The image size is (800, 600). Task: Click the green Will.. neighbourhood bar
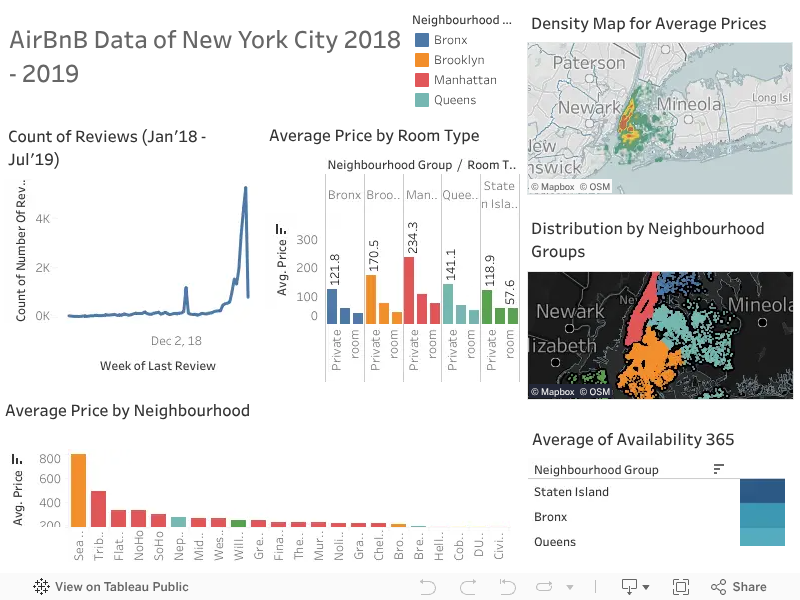(238, 523)
